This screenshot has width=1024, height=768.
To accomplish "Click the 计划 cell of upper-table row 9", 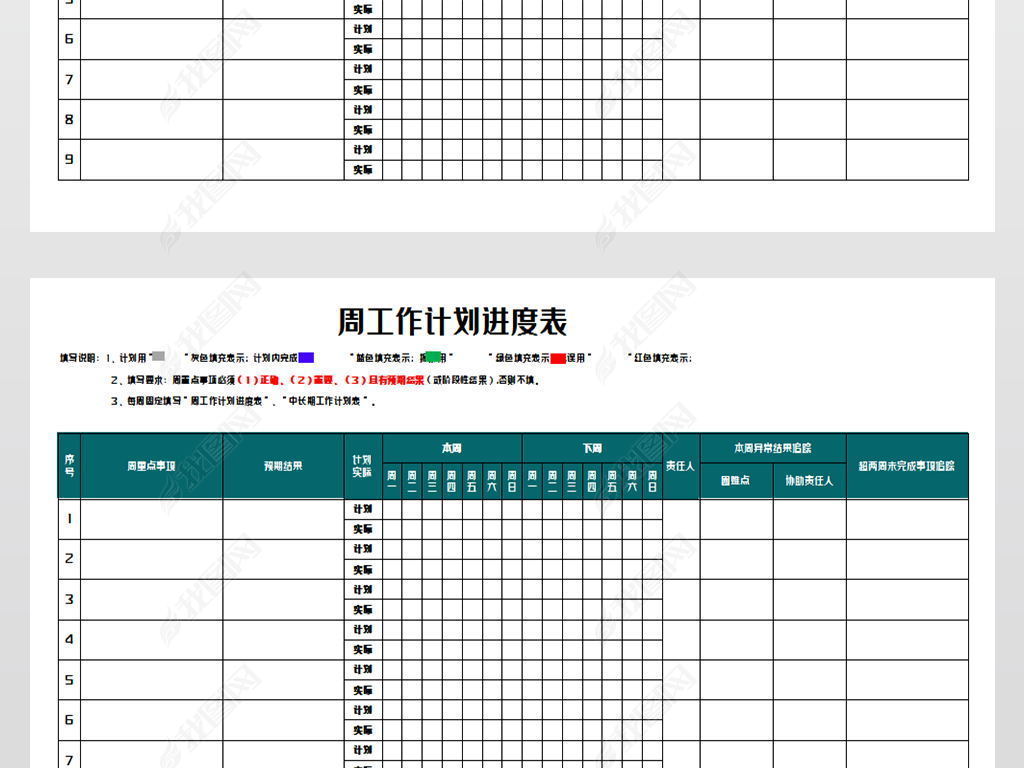I will [363, 150].
